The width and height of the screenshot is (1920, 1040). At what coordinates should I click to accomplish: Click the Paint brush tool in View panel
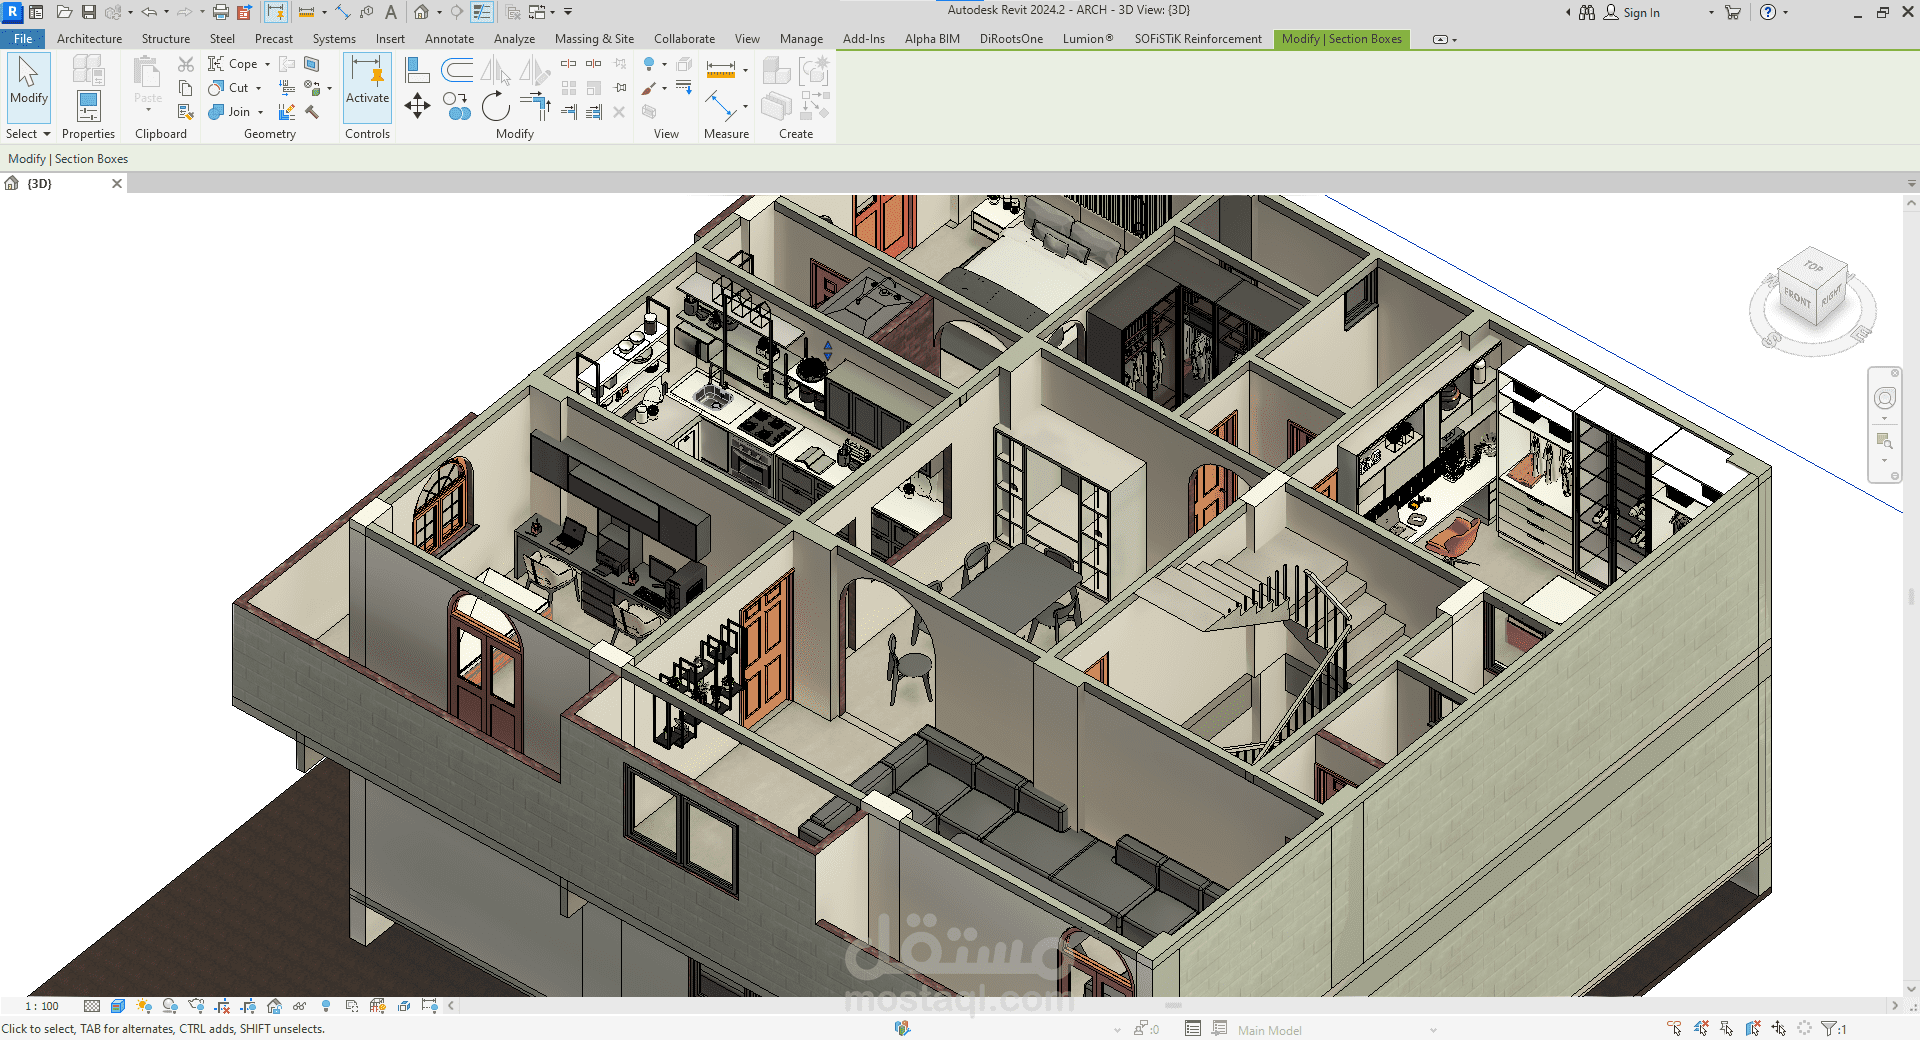coord(649,88)
